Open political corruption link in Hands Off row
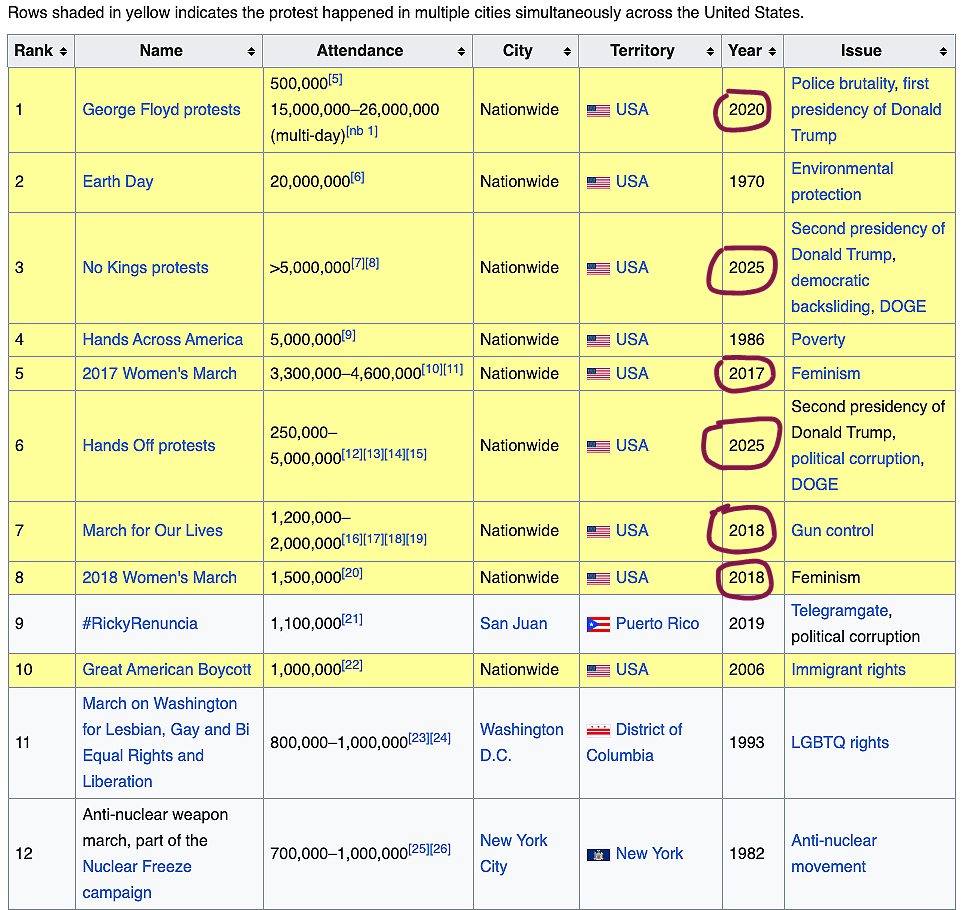This screenshot has height=910, width=964. click(855, 458)
